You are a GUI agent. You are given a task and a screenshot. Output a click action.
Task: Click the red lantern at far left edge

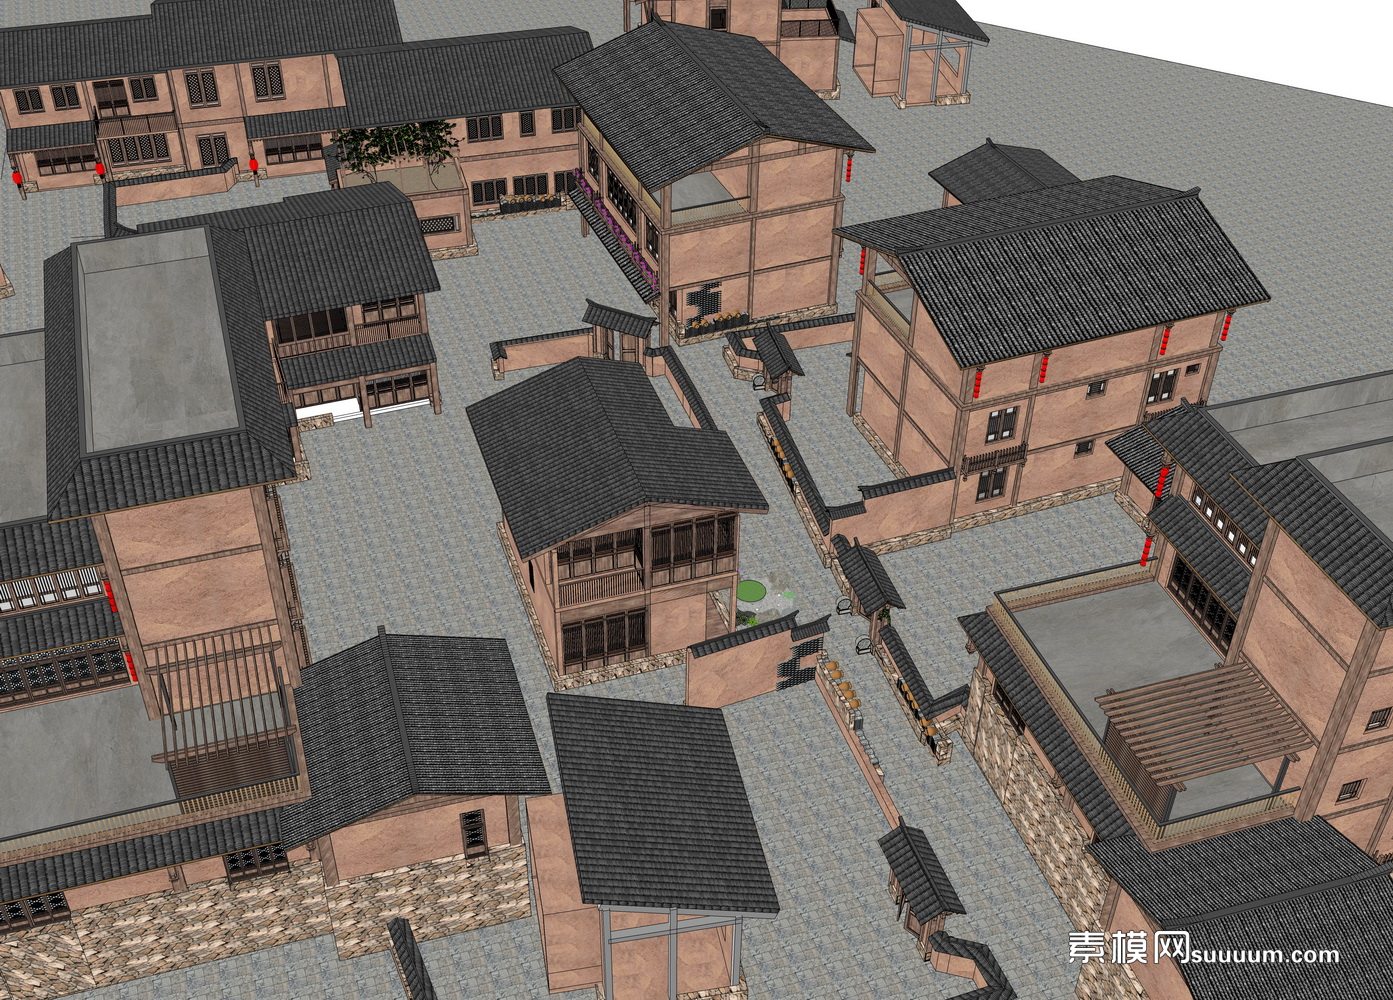click(18, 180)
